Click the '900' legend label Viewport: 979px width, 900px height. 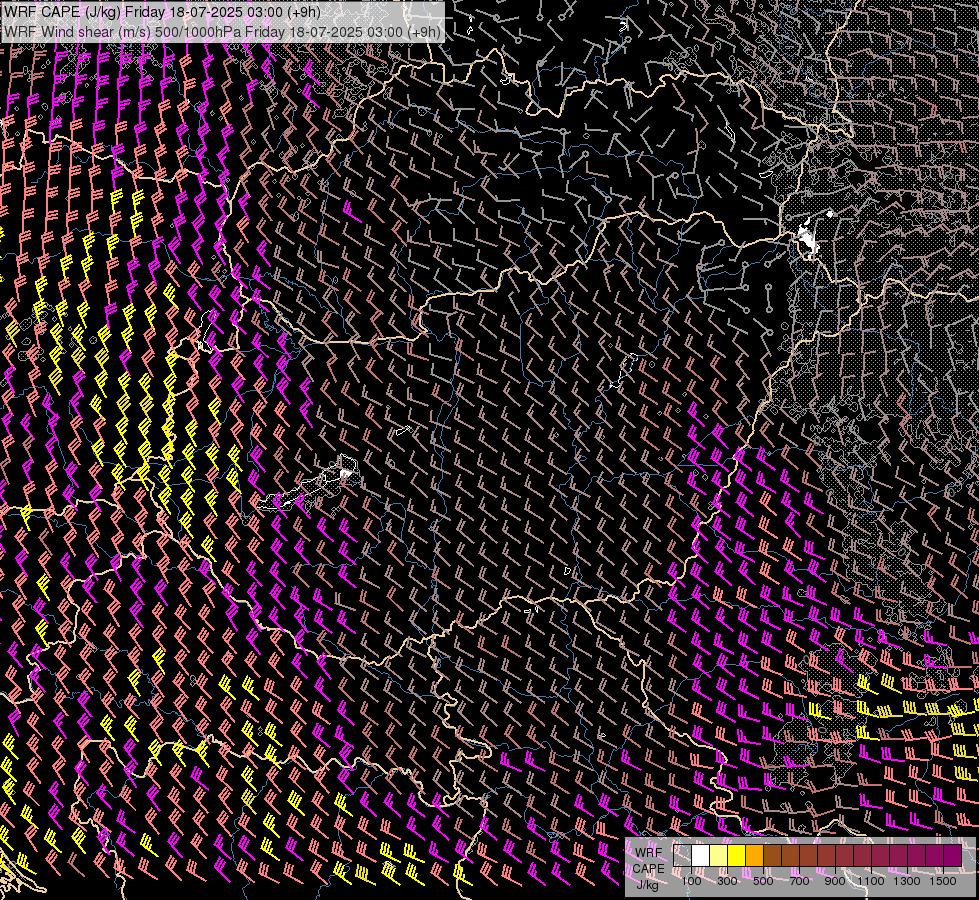(835, 881)
